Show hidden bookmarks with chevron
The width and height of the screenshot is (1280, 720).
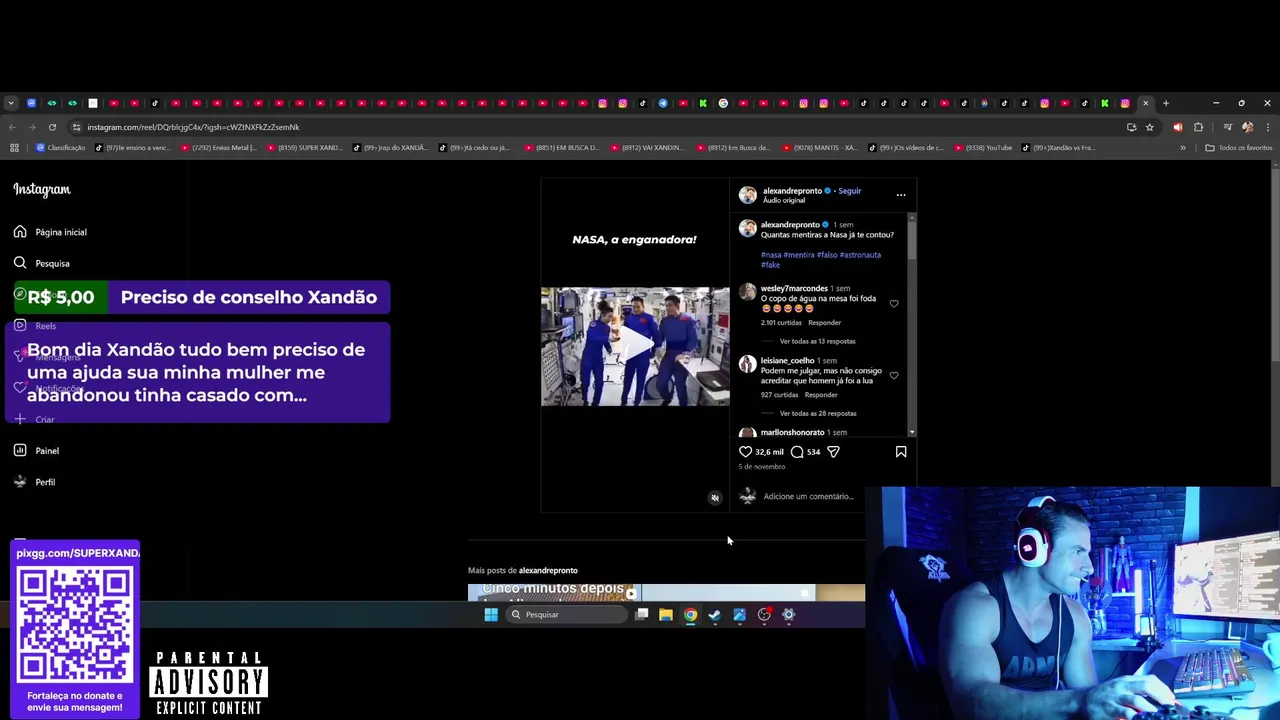coord(1182,148)
